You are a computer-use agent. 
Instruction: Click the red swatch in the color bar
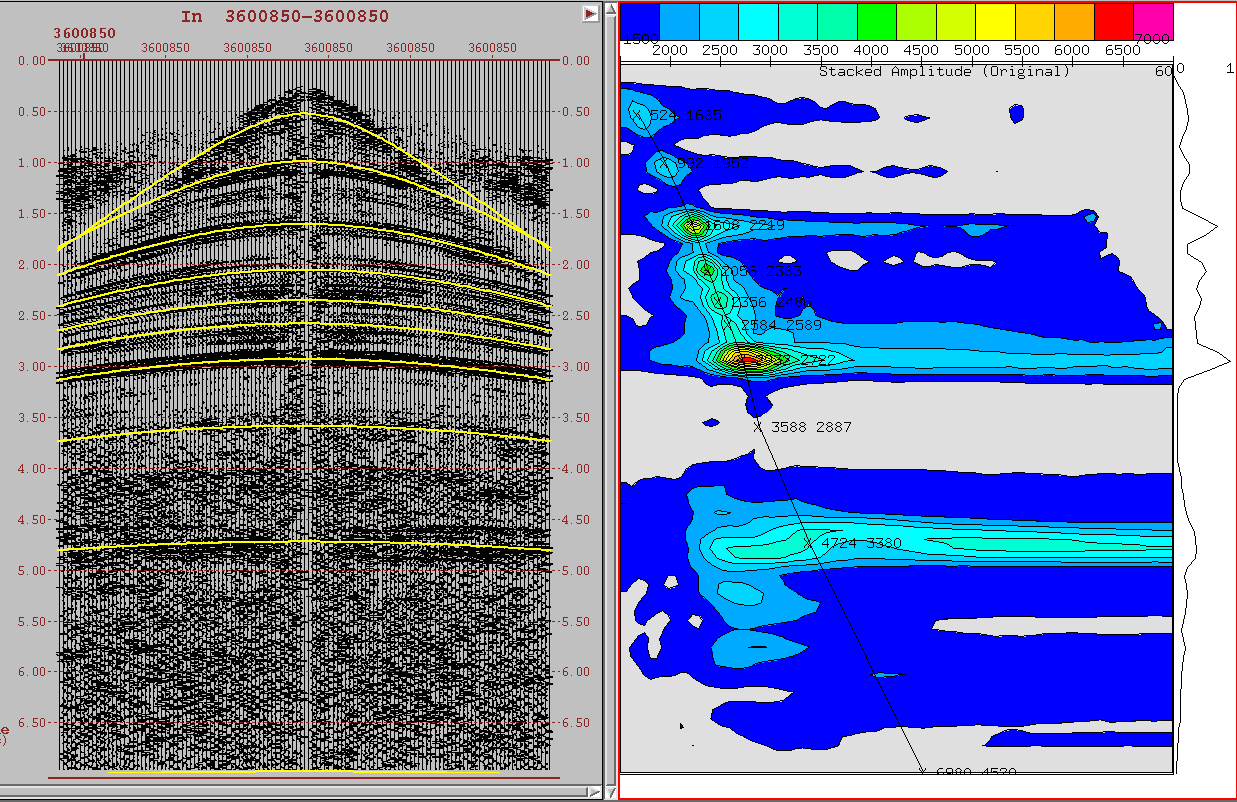pyautogui.click(x=1113, y=21)
